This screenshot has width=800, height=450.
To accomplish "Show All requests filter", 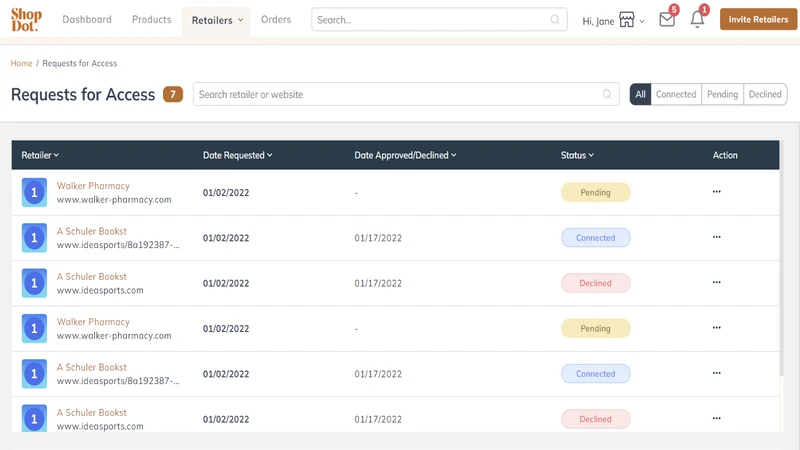I will click(640, 94).
